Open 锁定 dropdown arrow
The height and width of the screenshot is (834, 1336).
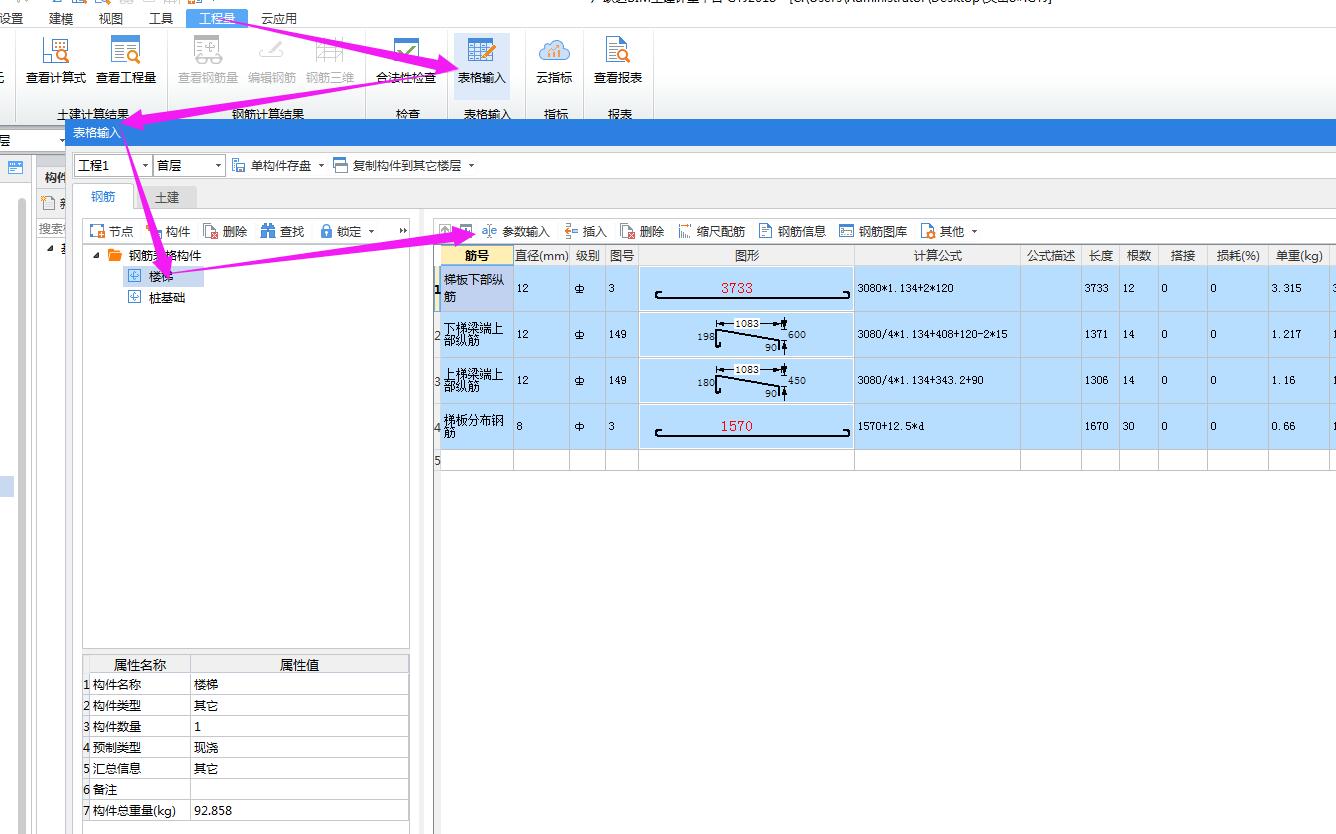371,231
